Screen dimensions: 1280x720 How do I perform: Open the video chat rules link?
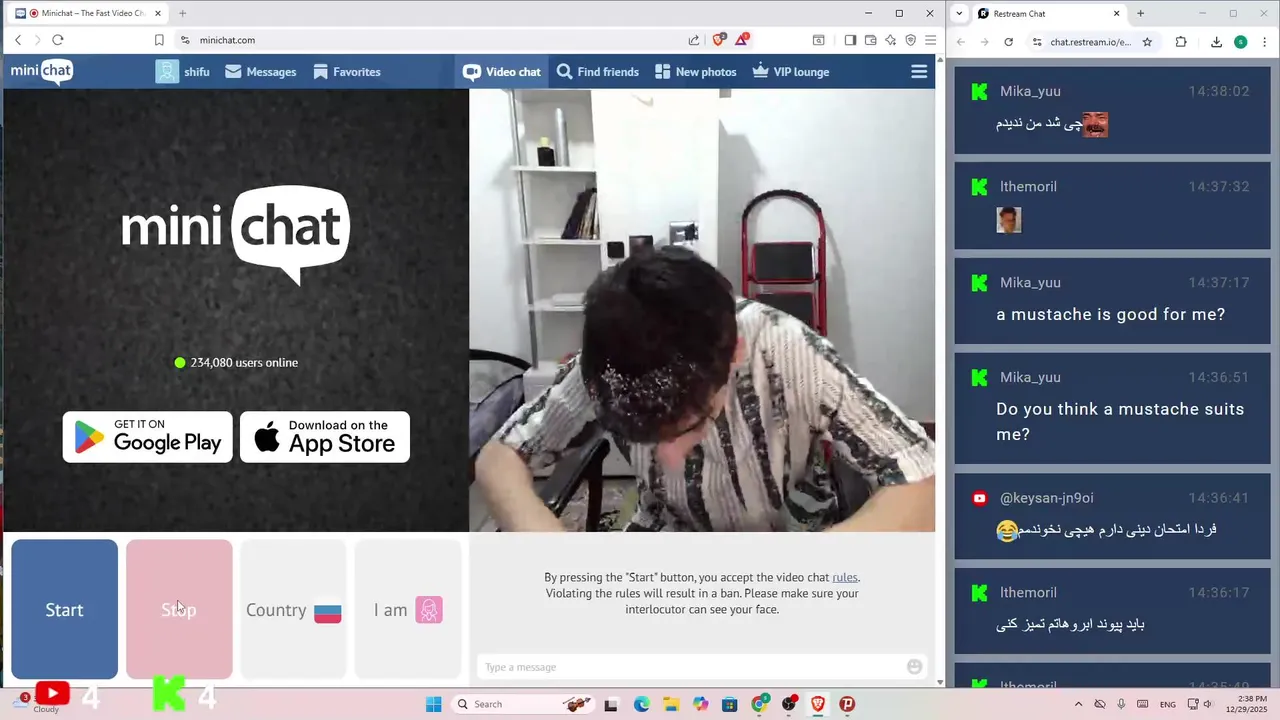(x=844, y=577)
